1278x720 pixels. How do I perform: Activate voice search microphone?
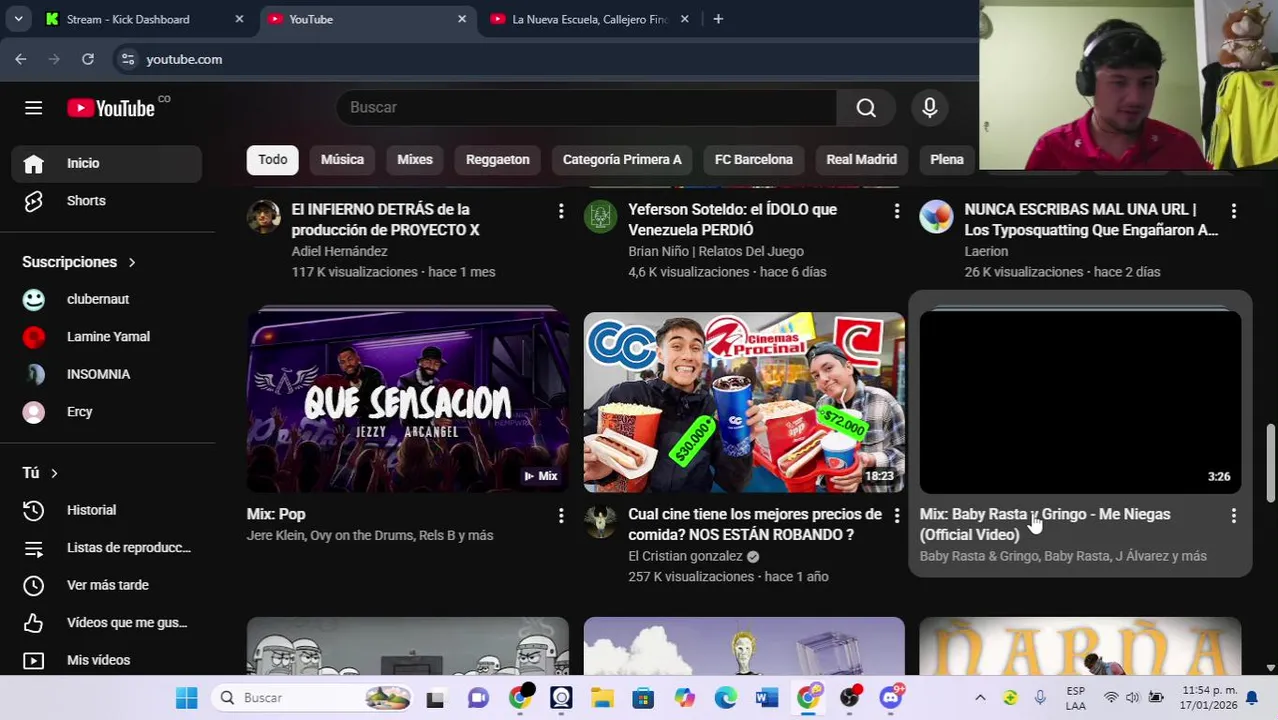930,108
